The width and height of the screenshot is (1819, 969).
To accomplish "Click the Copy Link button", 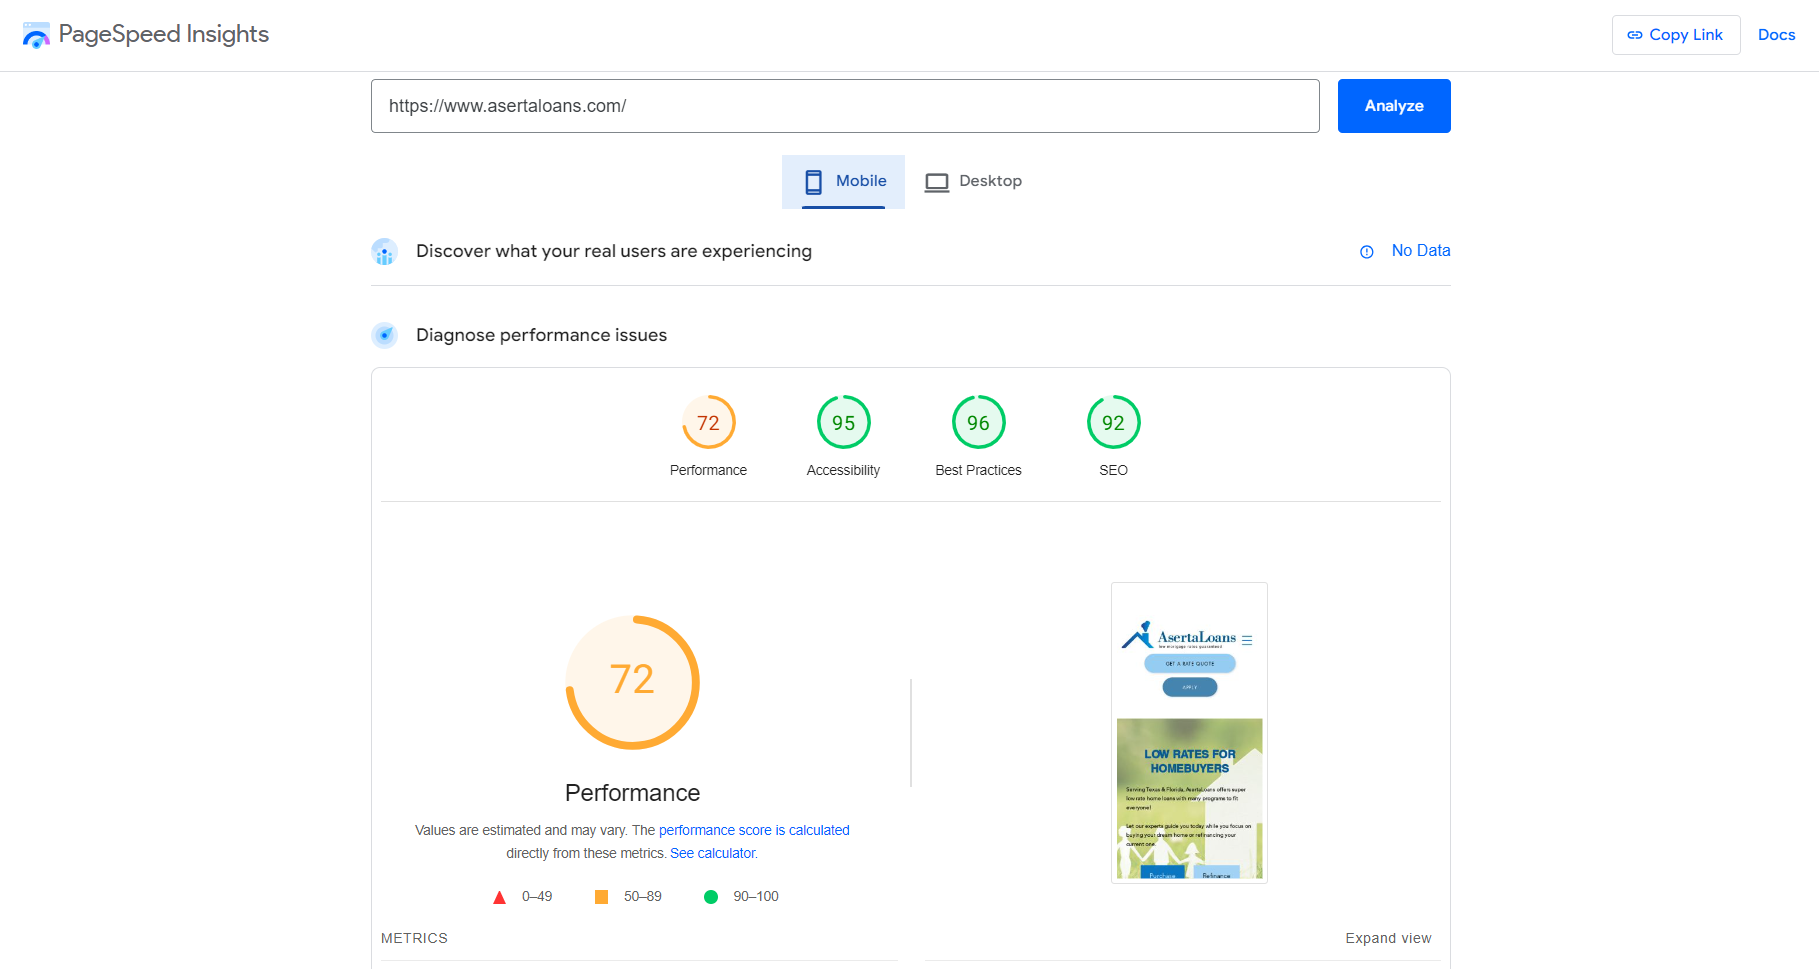I will [x=1676, y=35].
